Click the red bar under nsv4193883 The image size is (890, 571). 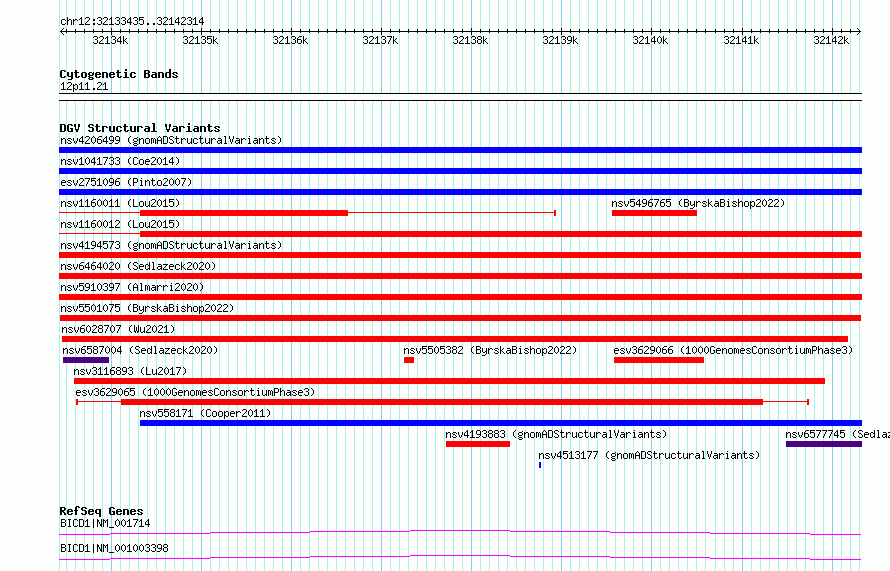478,444
